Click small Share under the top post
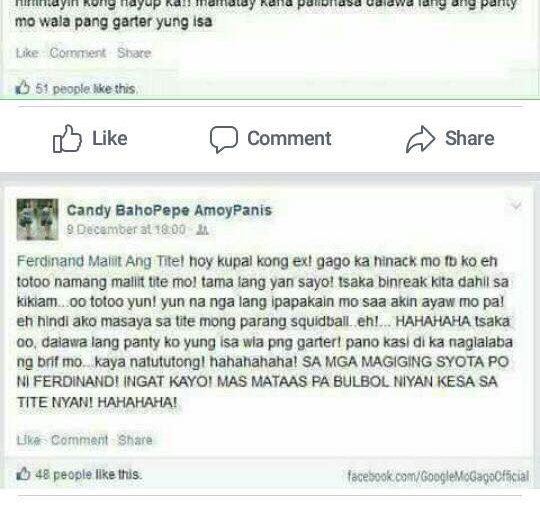 point(134,53)
